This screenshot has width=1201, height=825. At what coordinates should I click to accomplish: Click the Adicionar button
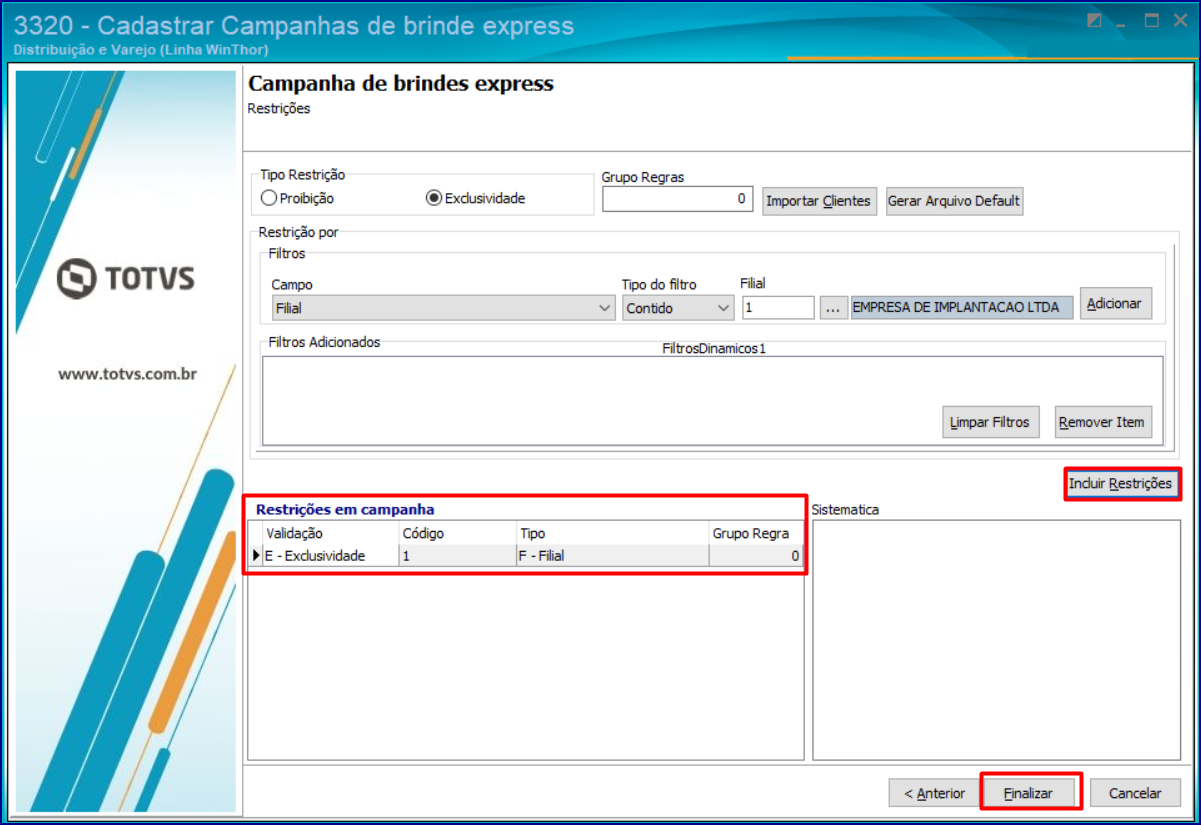coord(1116,303)
